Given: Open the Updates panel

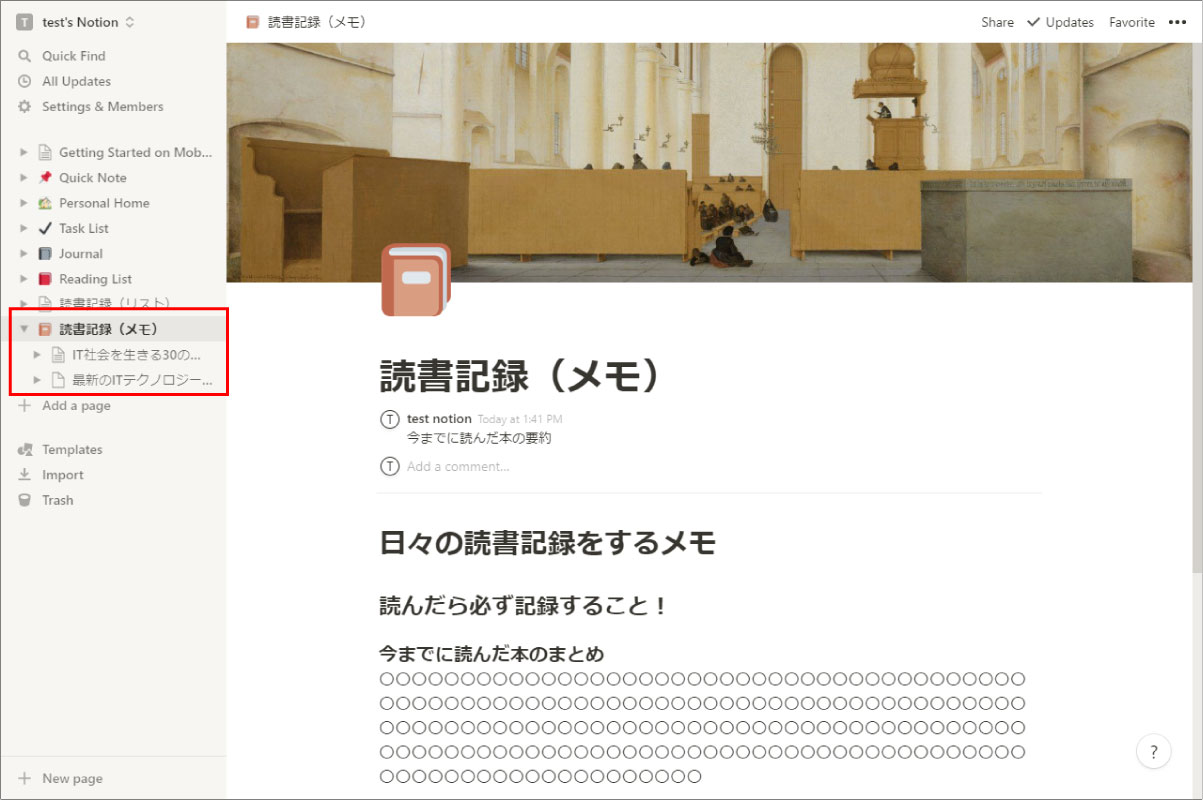Looking at the screenshot, I should point(1060,22).
